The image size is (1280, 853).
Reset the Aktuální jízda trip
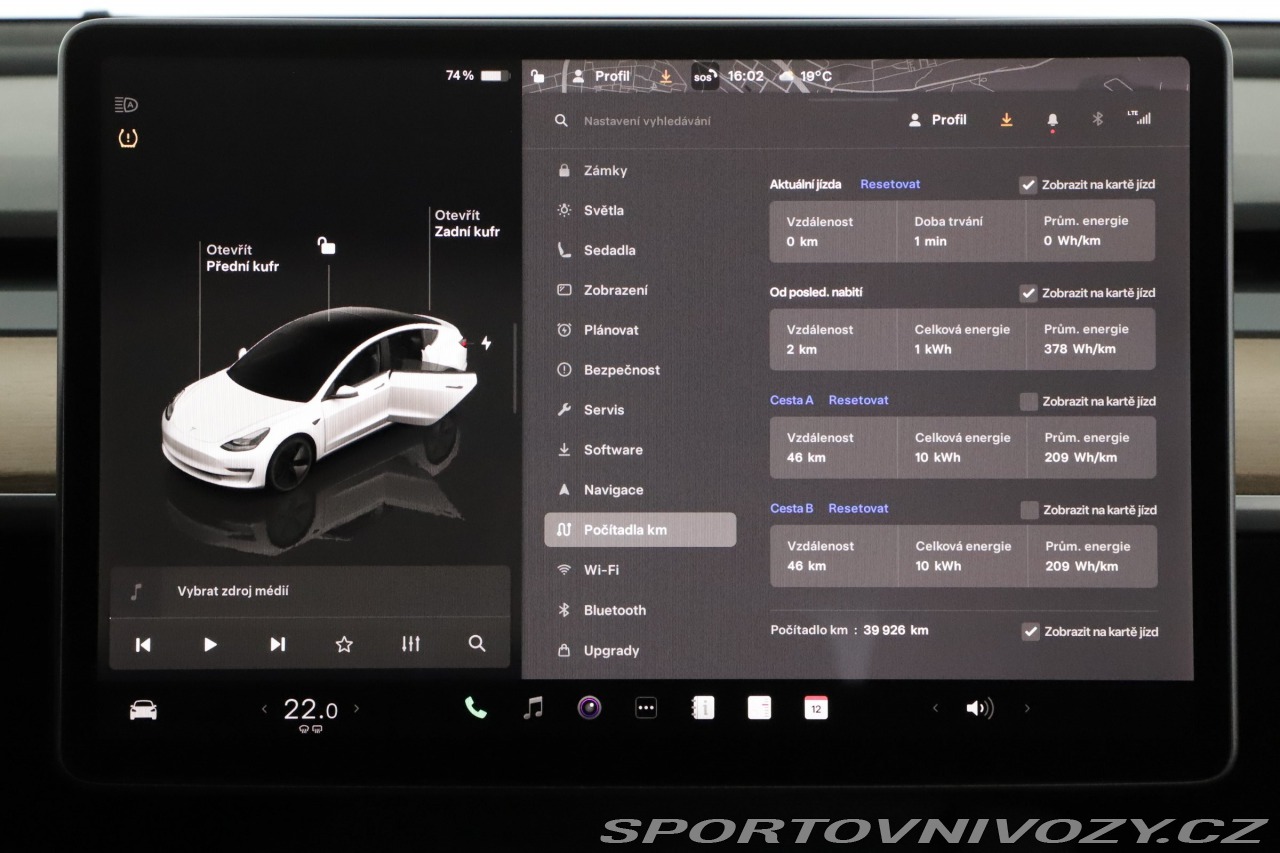click(x=890, y=184)
